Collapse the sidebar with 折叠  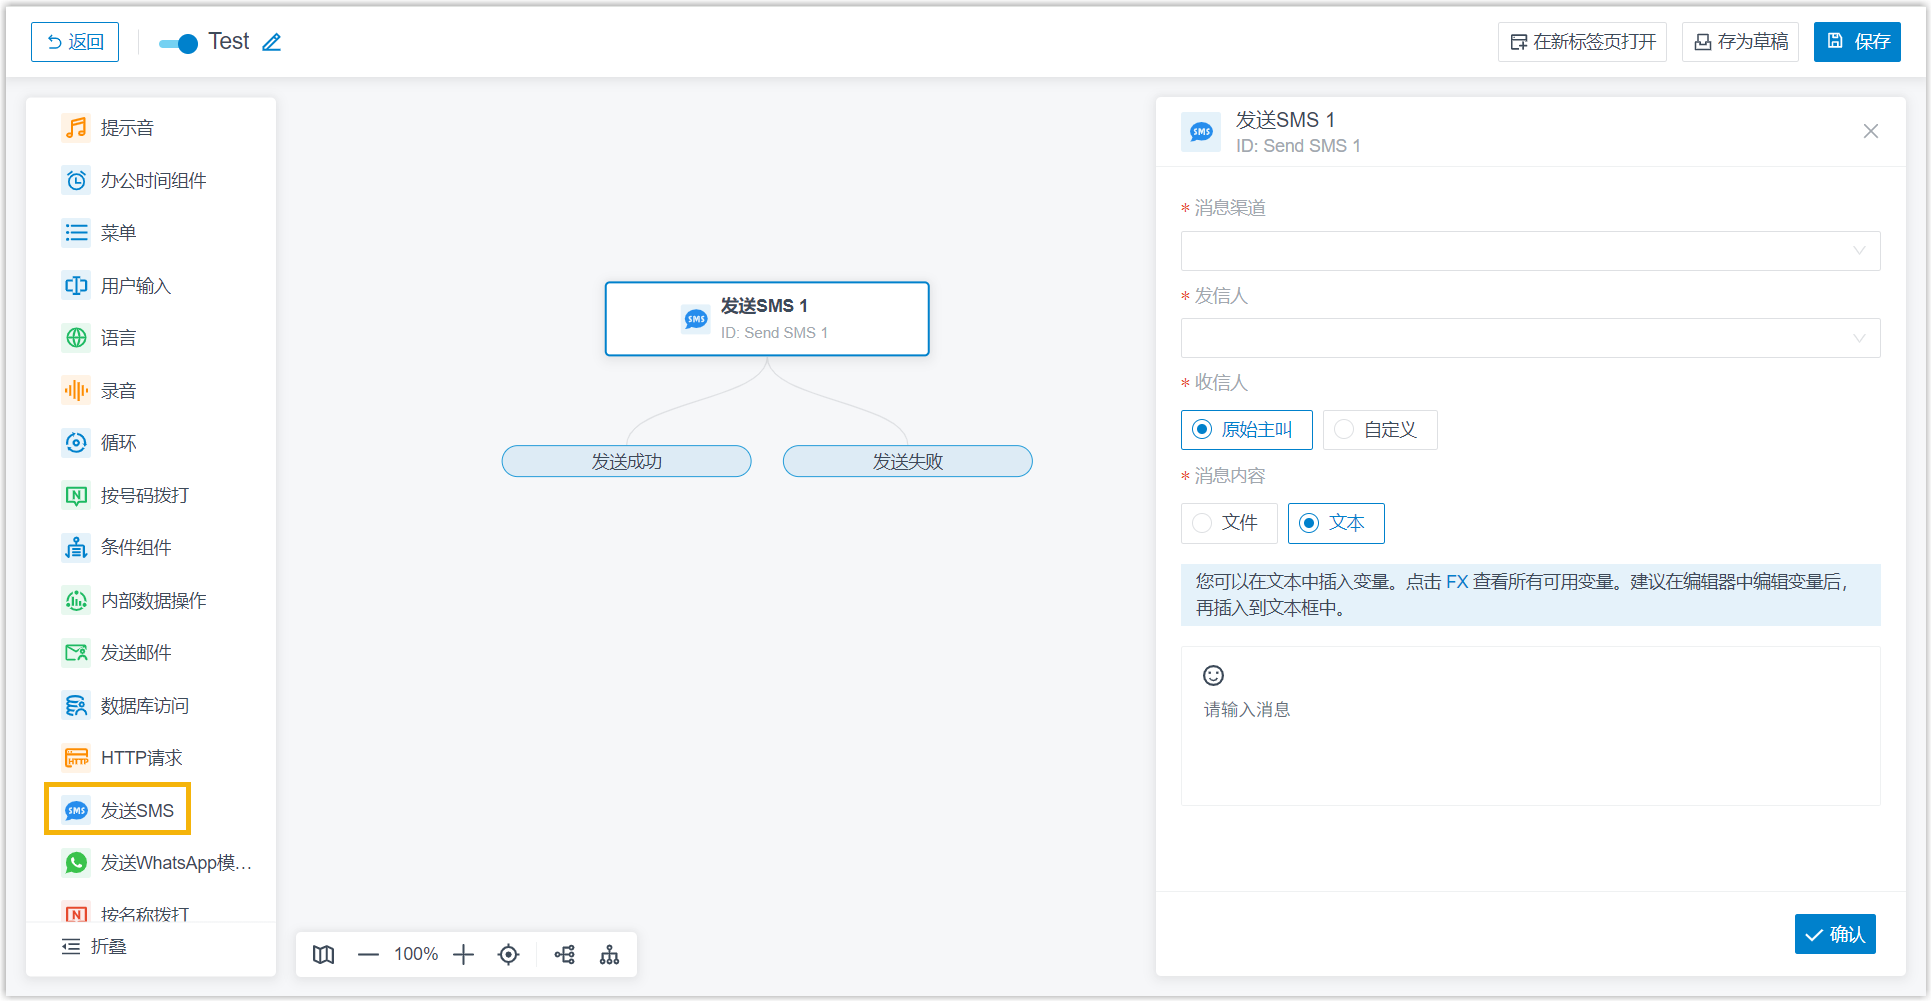(x=94, y=947)
